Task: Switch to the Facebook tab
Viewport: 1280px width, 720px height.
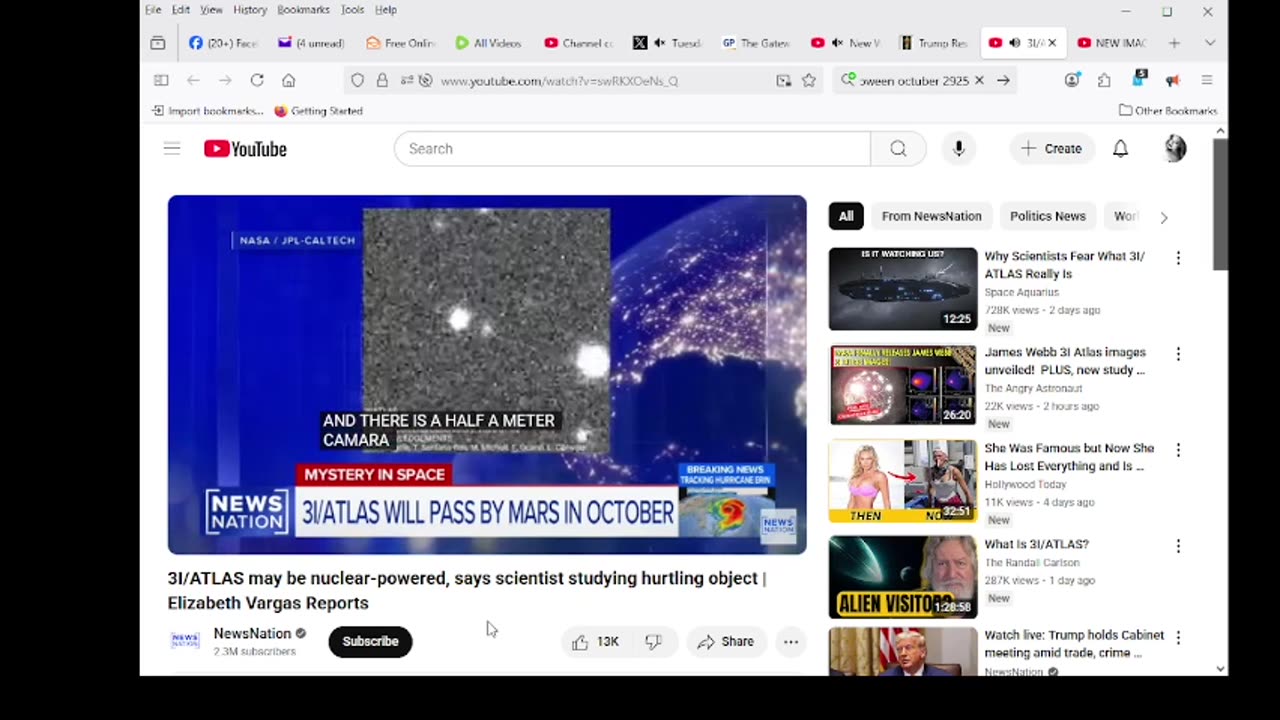Action: tap(224, 43)
